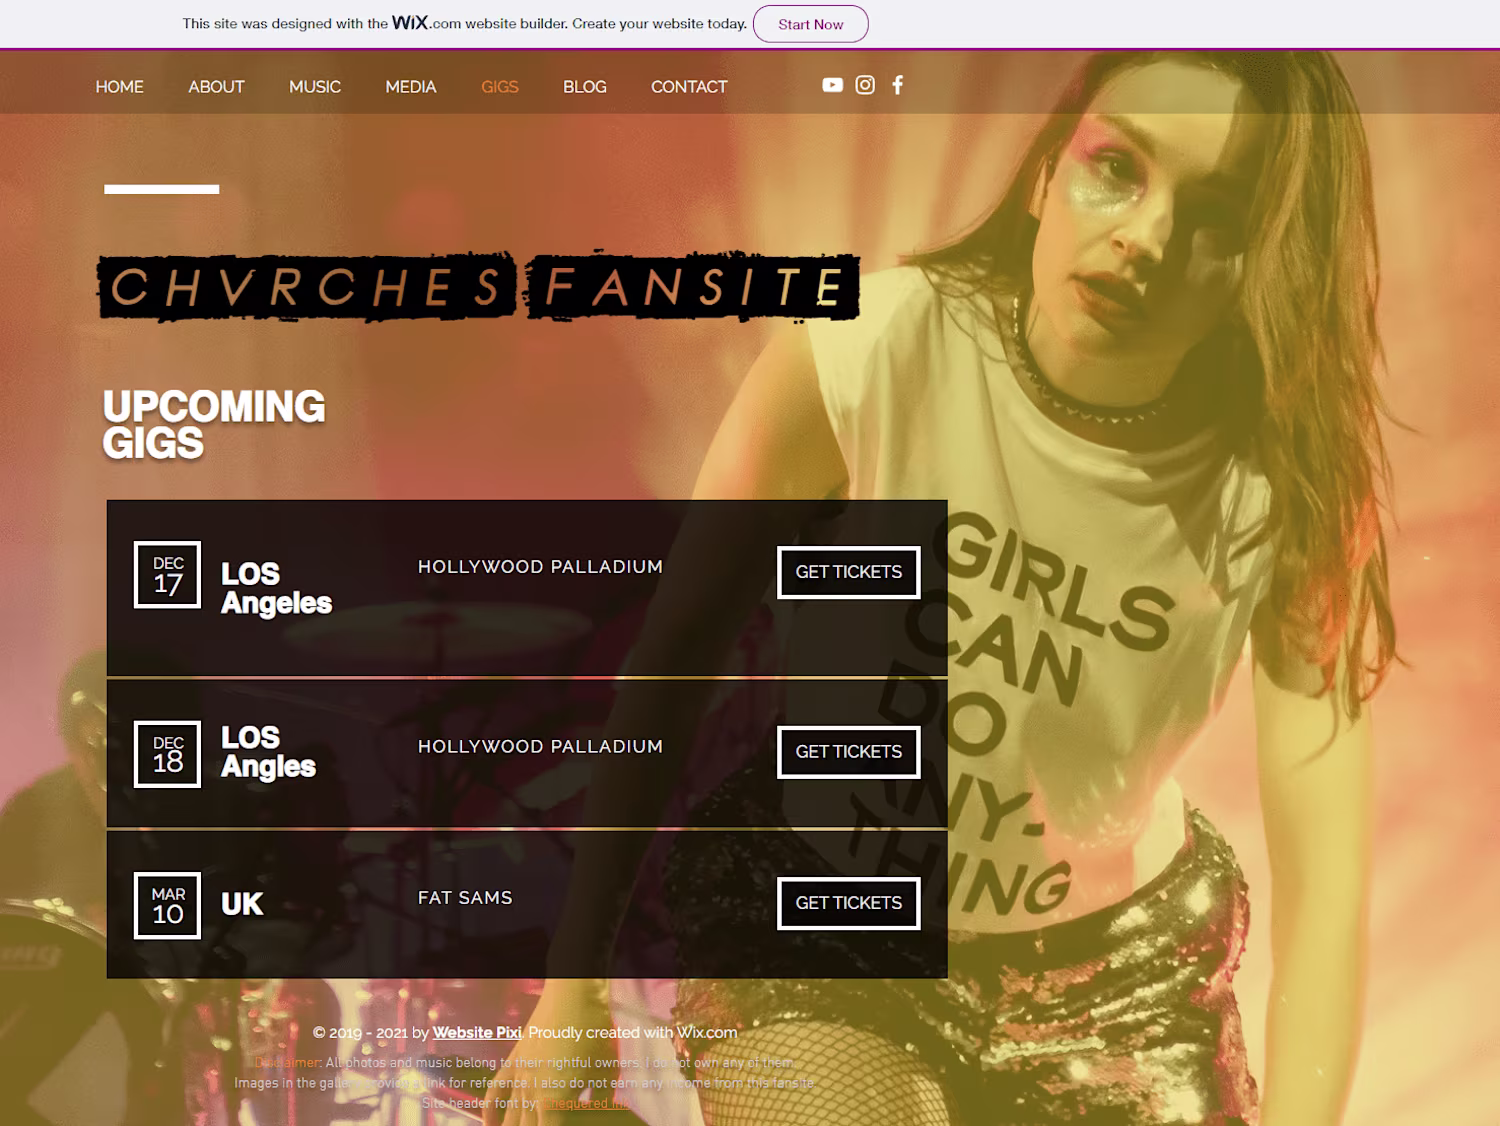Click the 'LOS Angeles' city name
This screenshot has width=1500, height=1126.
[x=276, y=588]
